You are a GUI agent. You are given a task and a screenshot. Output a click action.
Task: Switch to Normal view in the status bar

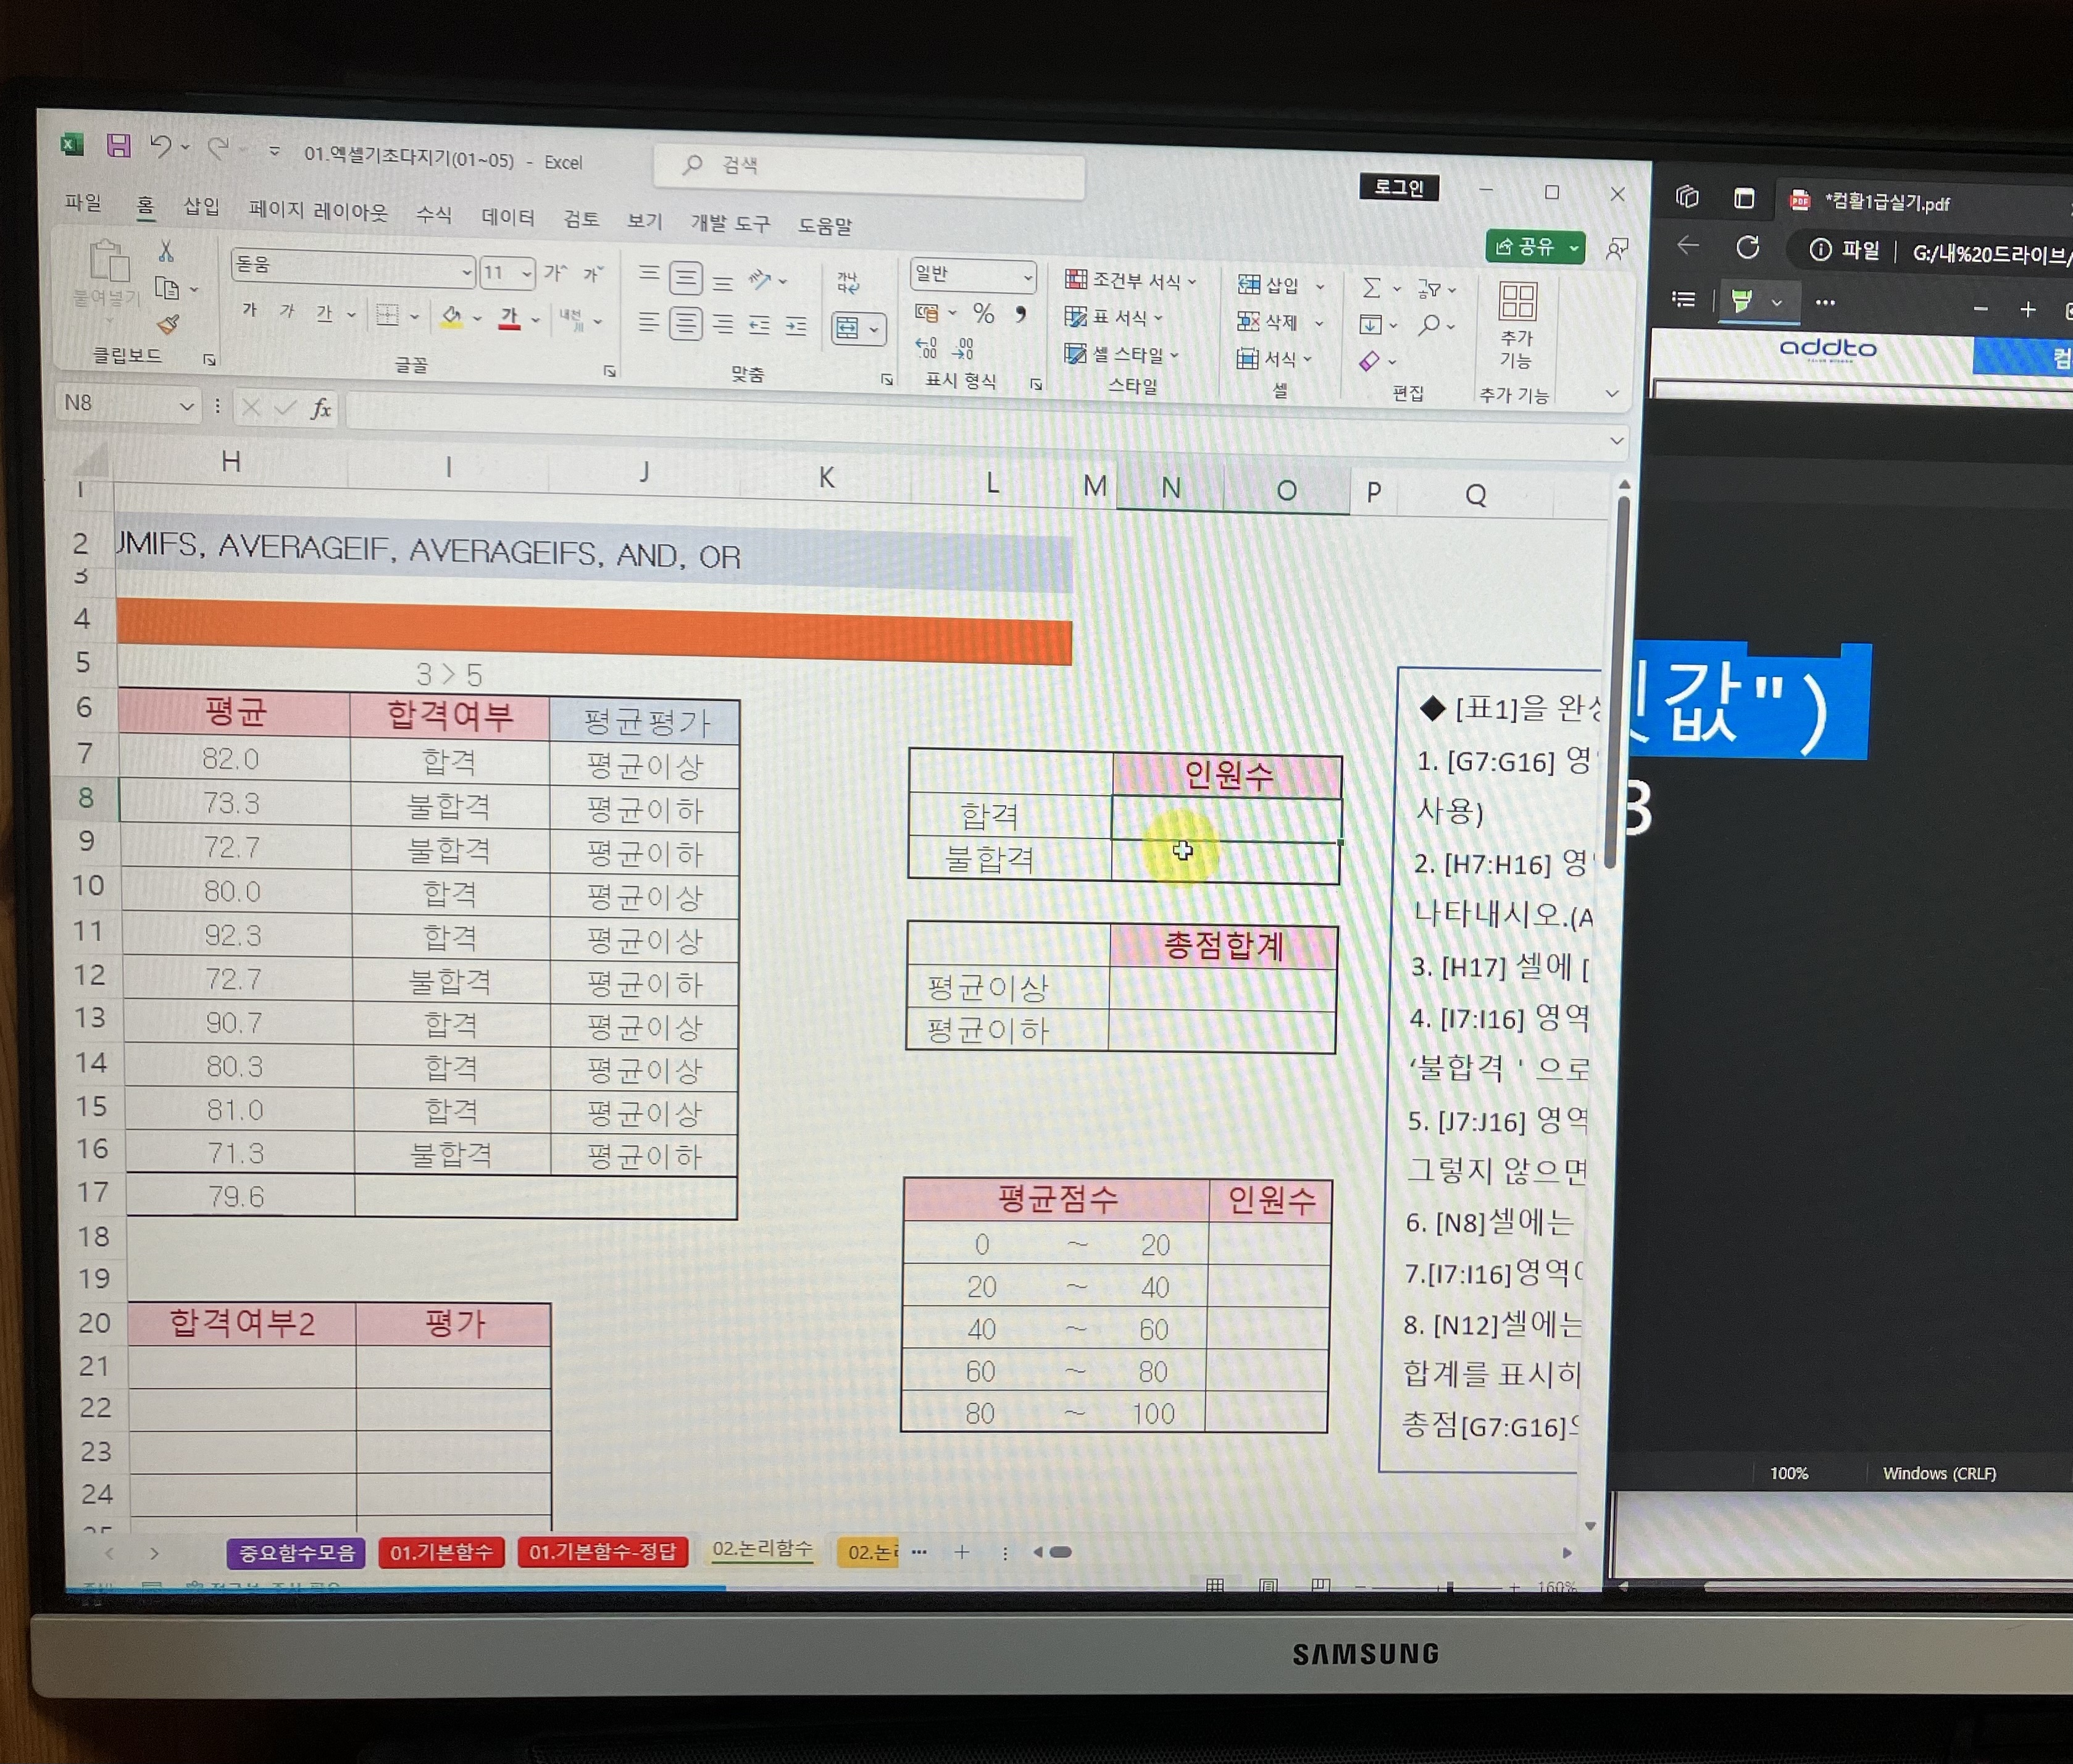pos(1215,1585)
